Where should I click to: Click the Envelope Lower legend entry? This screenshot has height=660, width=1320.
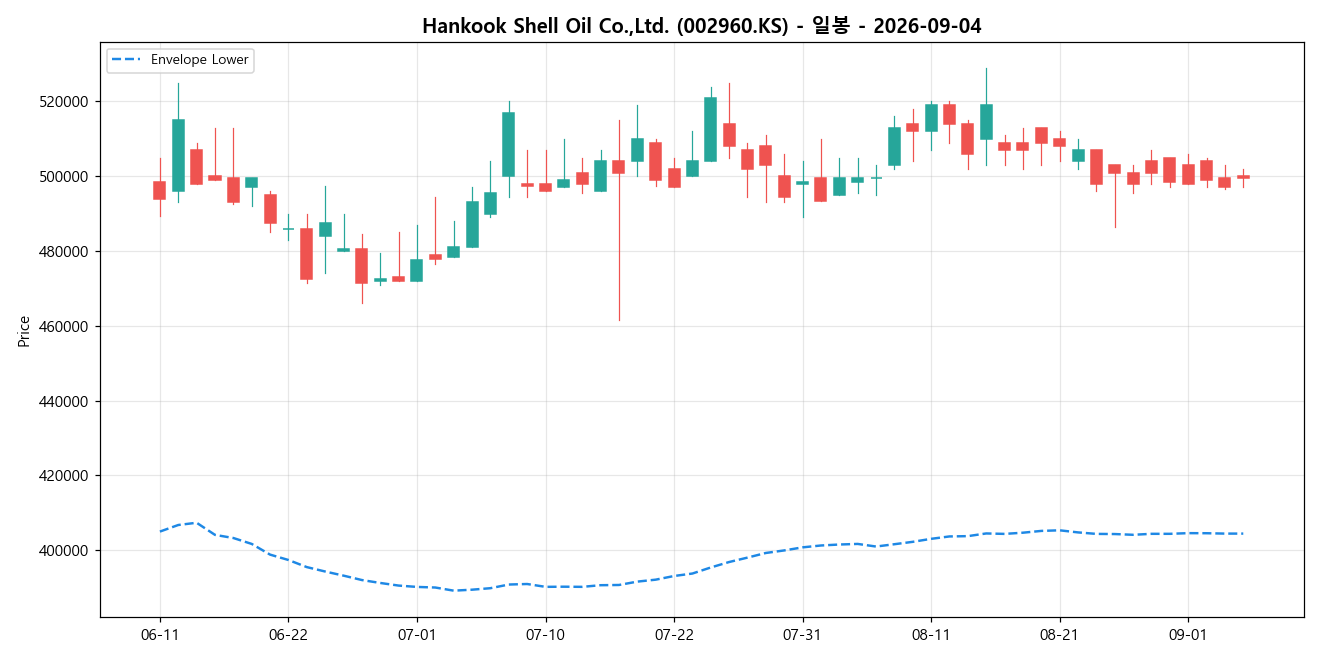pyautogui.click(x=180, y=61)
